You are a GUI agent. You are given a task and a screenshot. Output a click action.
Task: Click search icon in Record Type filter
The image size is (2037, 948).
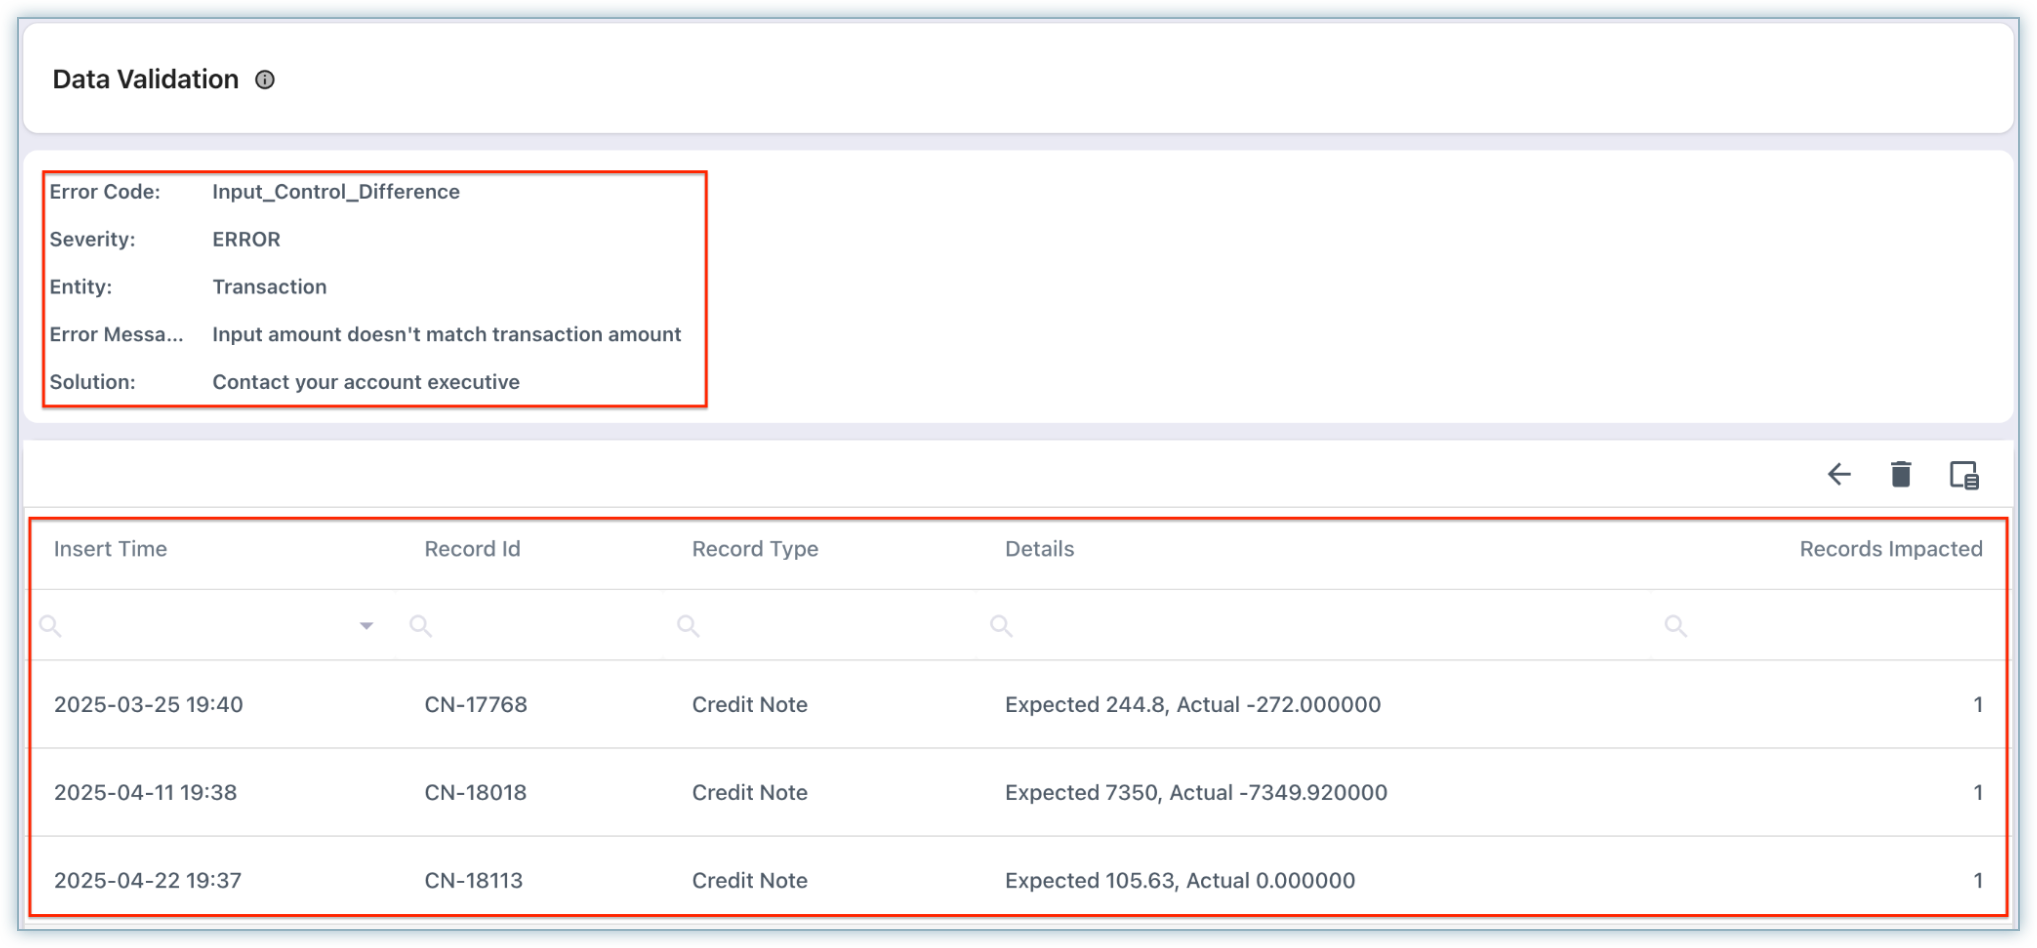point(688,626)
